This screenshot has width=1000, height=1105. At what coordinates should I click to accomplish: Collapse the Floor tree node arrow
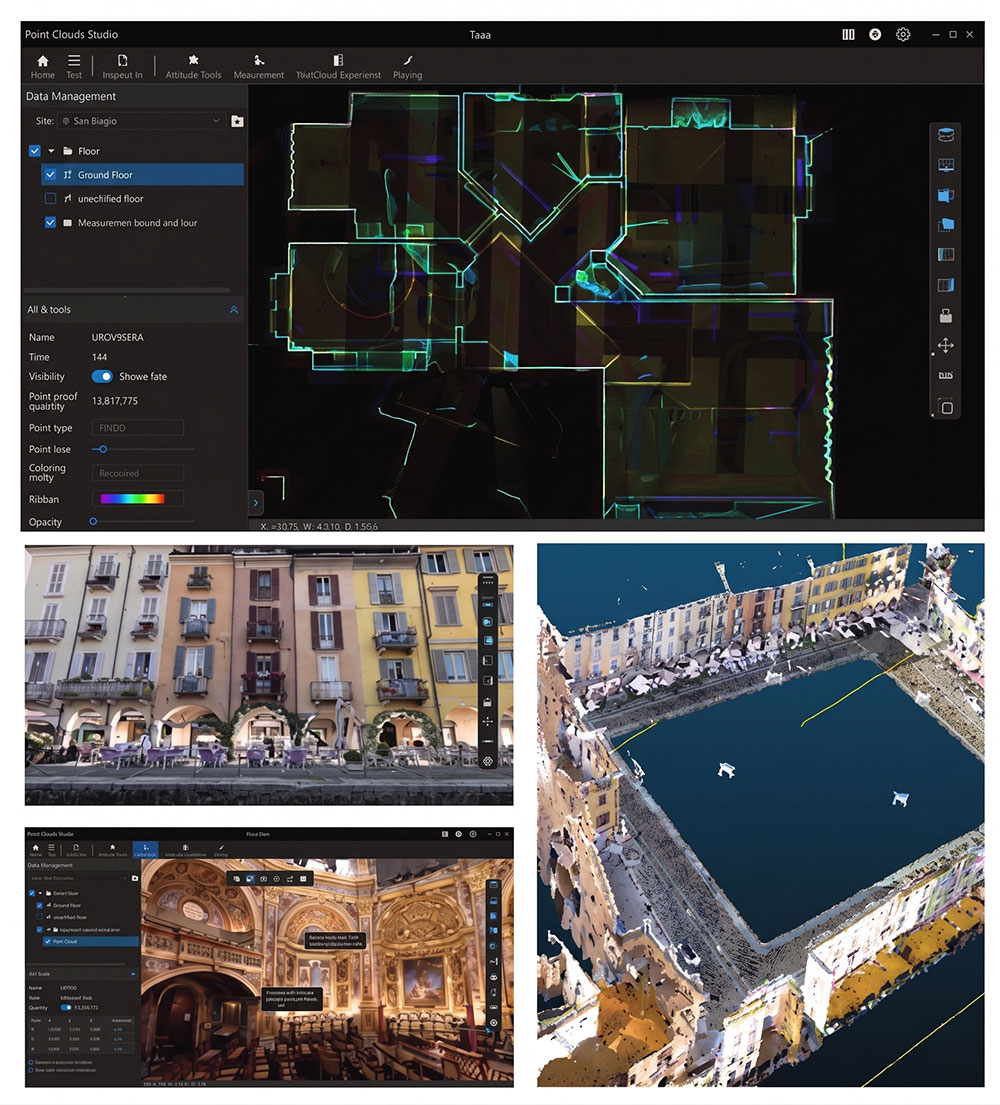(51, 151)
